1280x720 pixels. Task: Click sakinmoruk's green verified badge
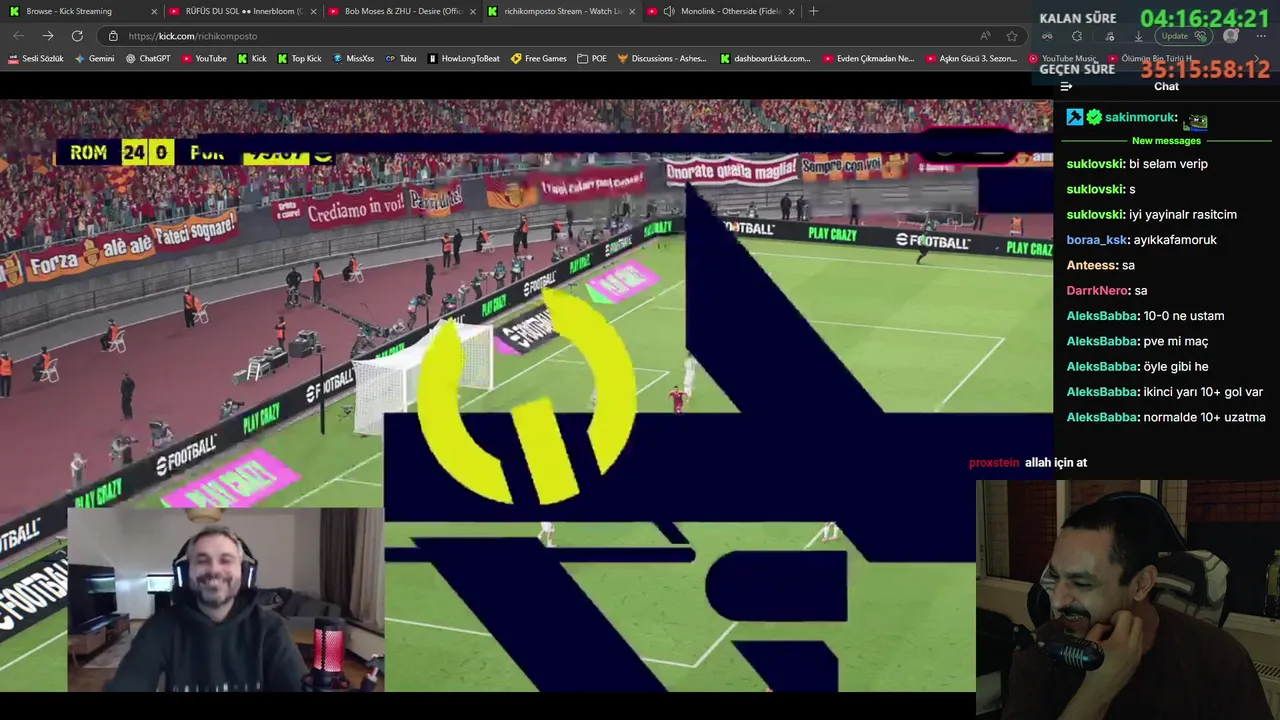pyautogui.click(x=1094, y=117)
